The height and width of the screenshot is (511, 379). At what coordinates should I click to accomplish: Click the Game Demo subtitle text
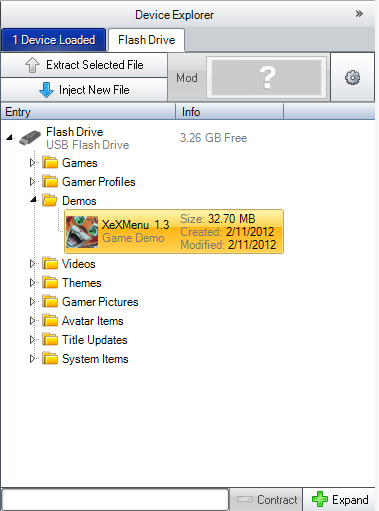point(133,238)
